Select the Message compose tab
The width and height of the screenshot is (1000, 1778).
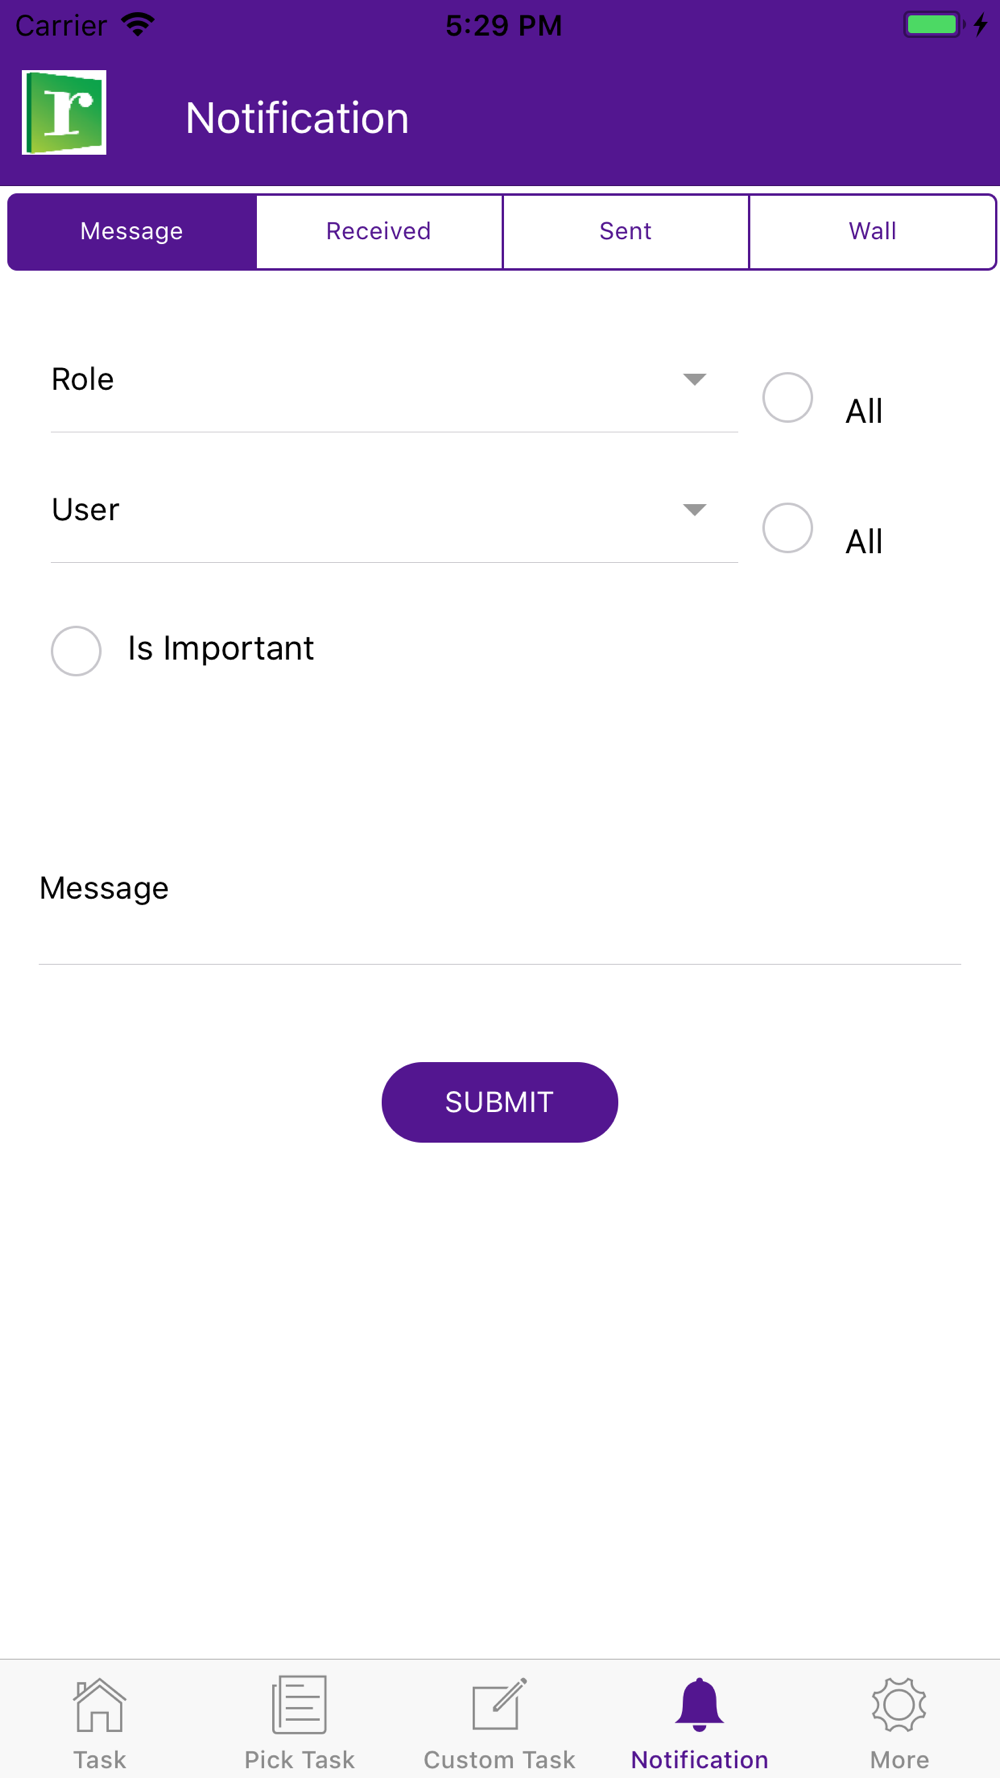coord(132,232)
